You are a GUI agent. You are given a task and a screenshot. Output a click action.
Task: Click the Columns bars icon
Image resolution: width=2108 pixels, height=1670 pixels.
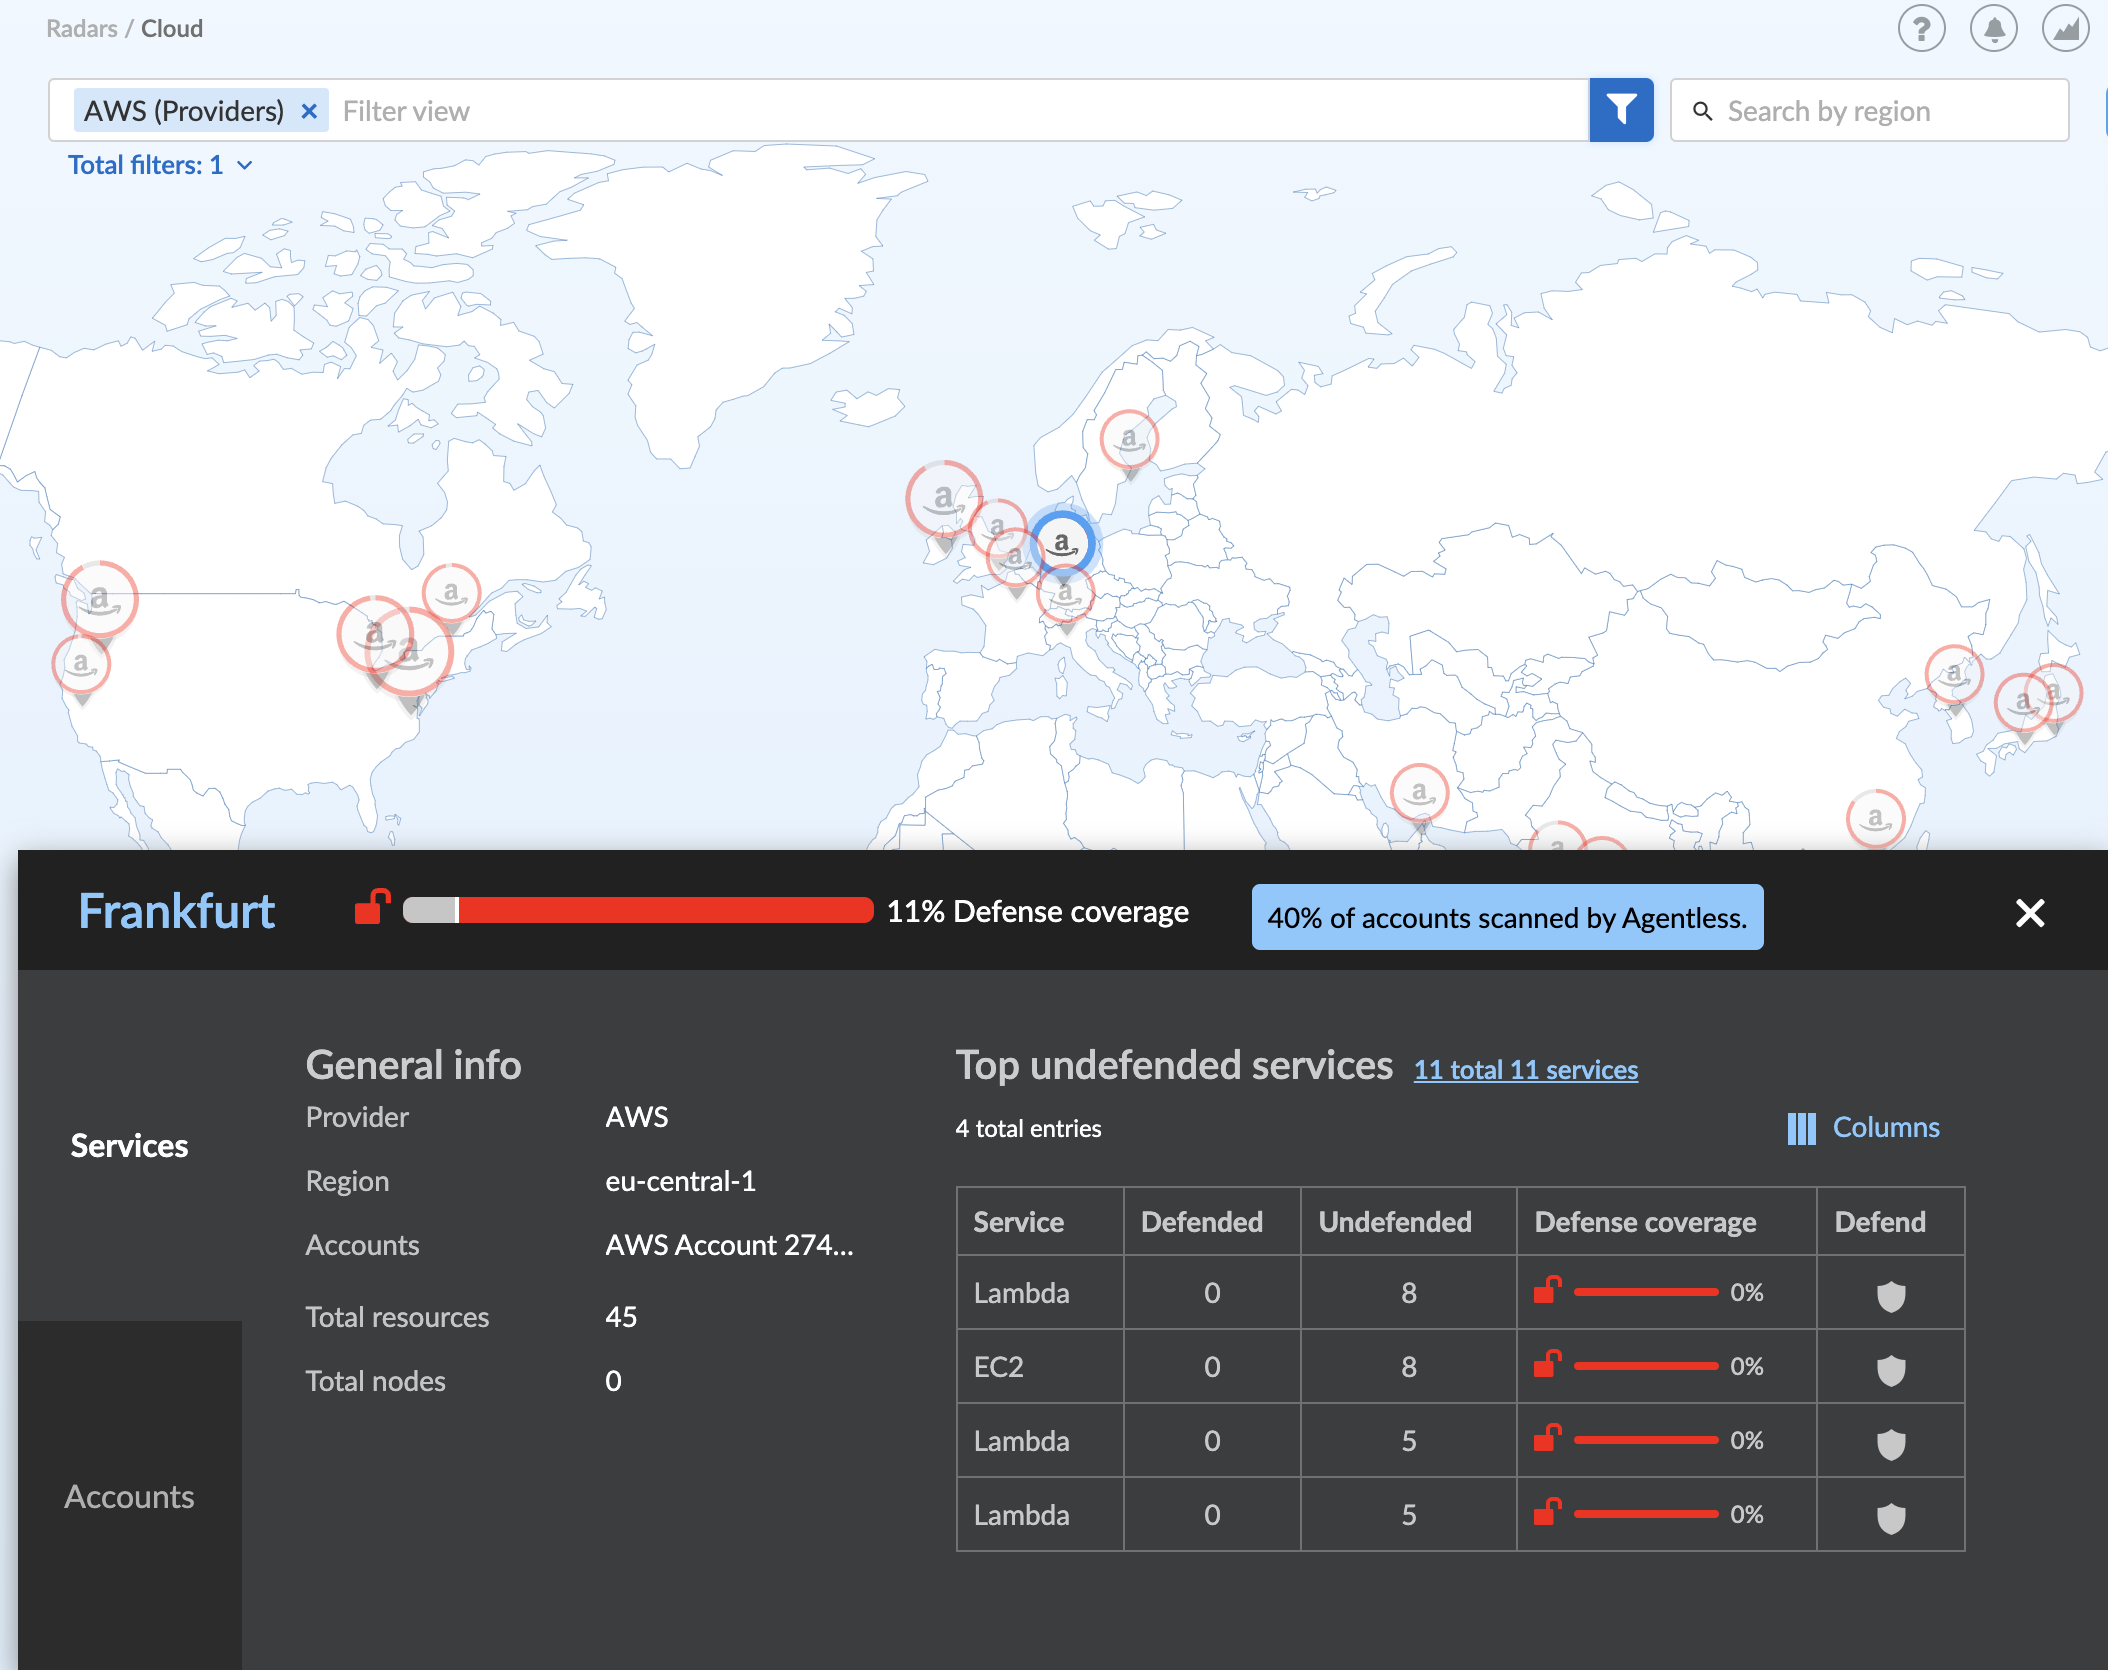click(1801, 1128)
